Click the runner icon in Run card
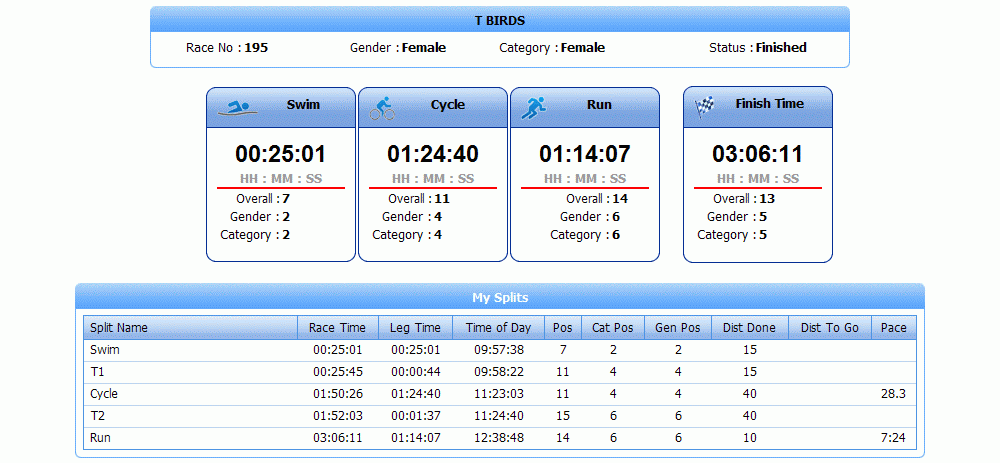 tap(534, 107)
